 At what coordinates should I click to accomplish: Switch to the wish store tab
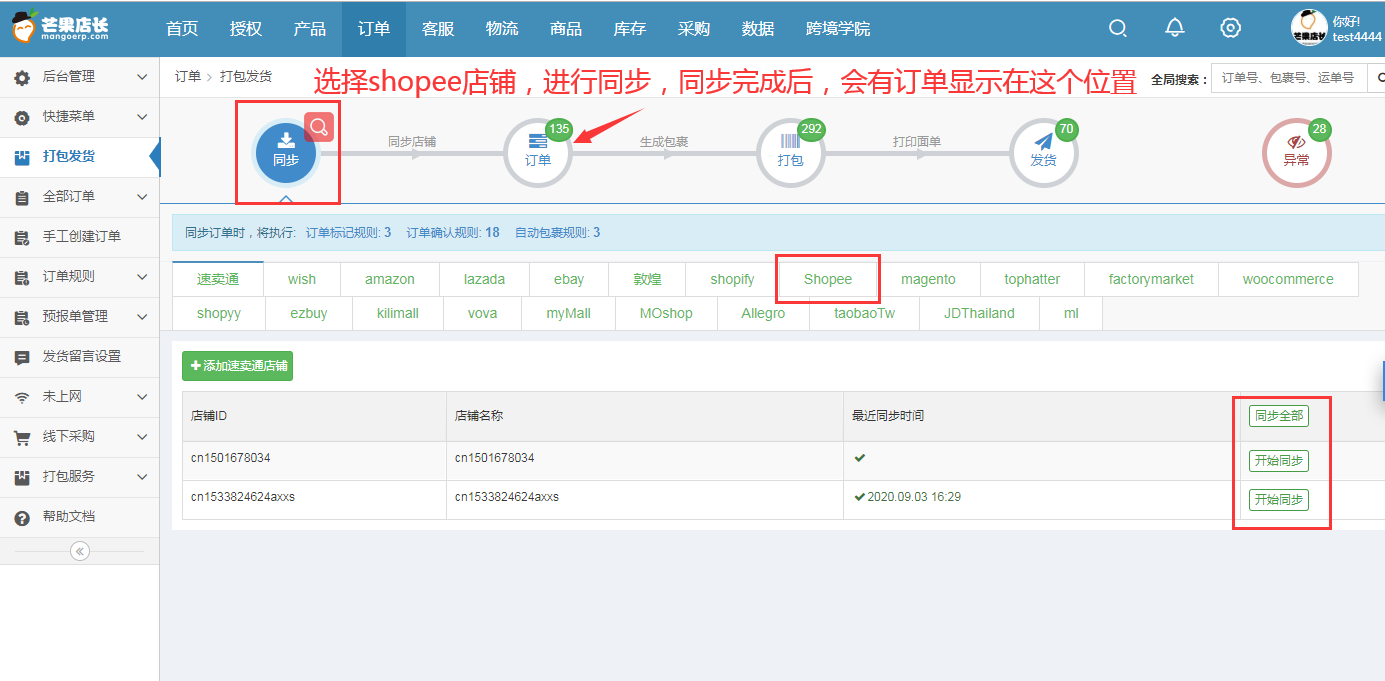(x=302, y=279)
